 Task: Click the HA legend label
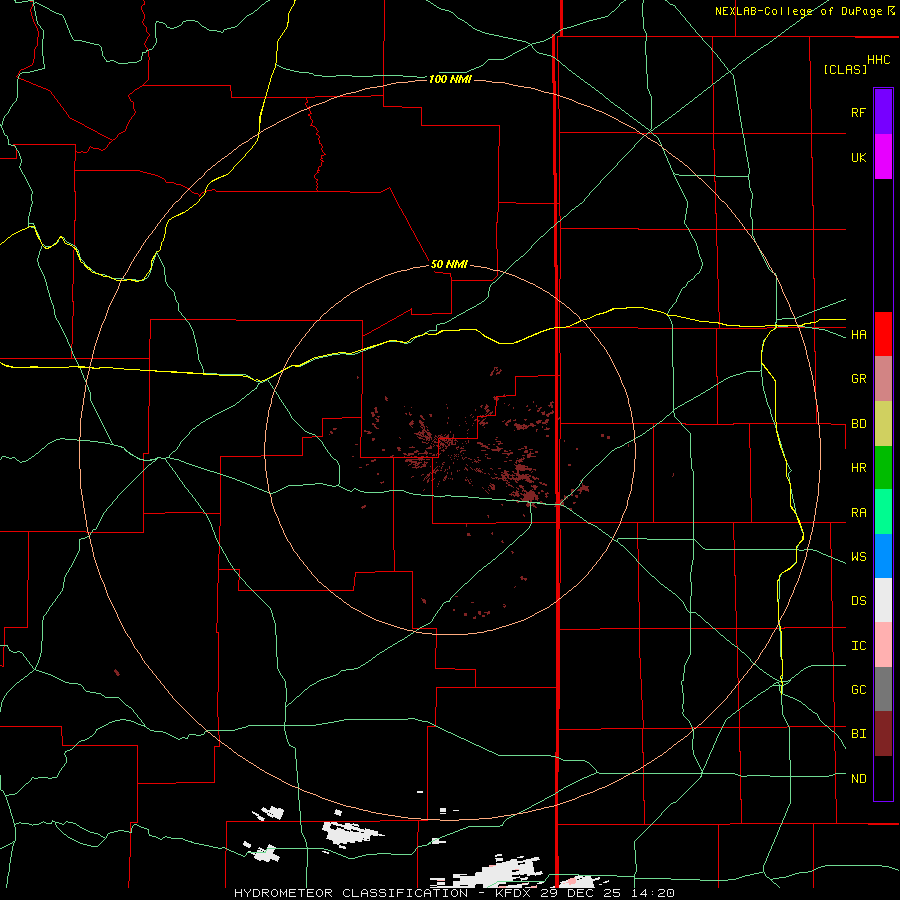point(858,335)
